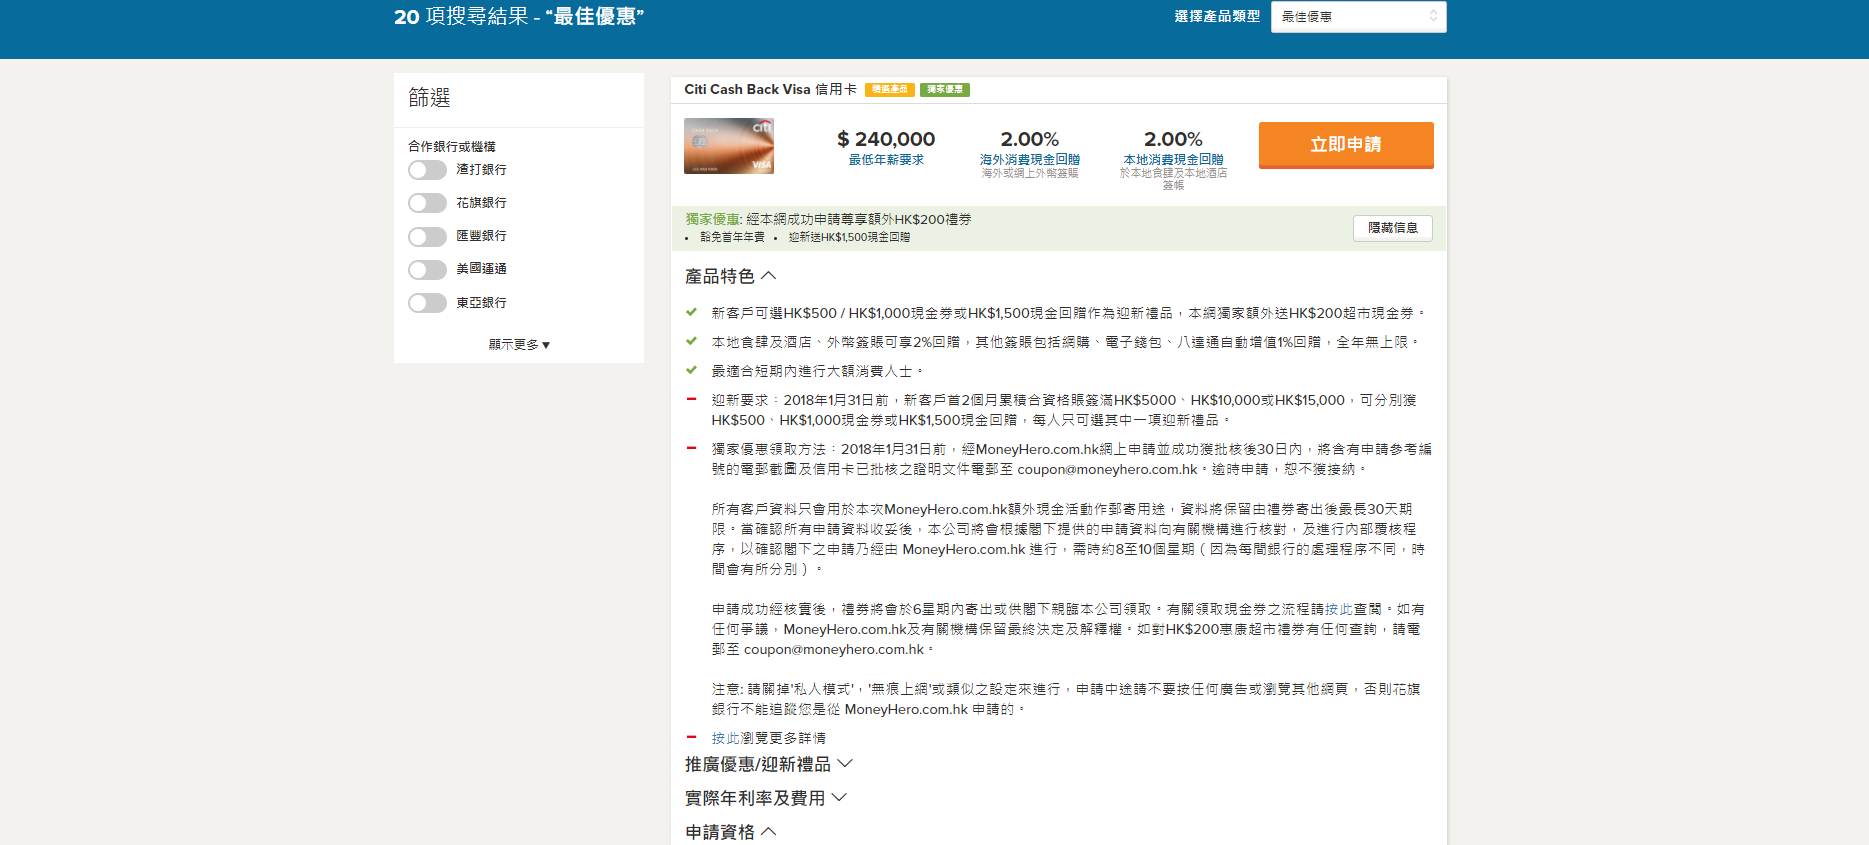The height and width of the screenshot is (845, 1869).
Task: Expand 顯示更多 in the bank filter list
Action: (519, 345)
